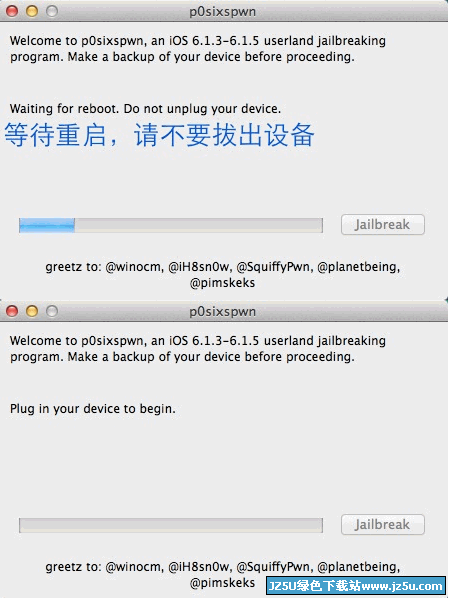Image resolution: width=449 pixels, height=598 pixels.
Task: Click the Jailbreak button in the lower window
Action: [x=383, y=524]
